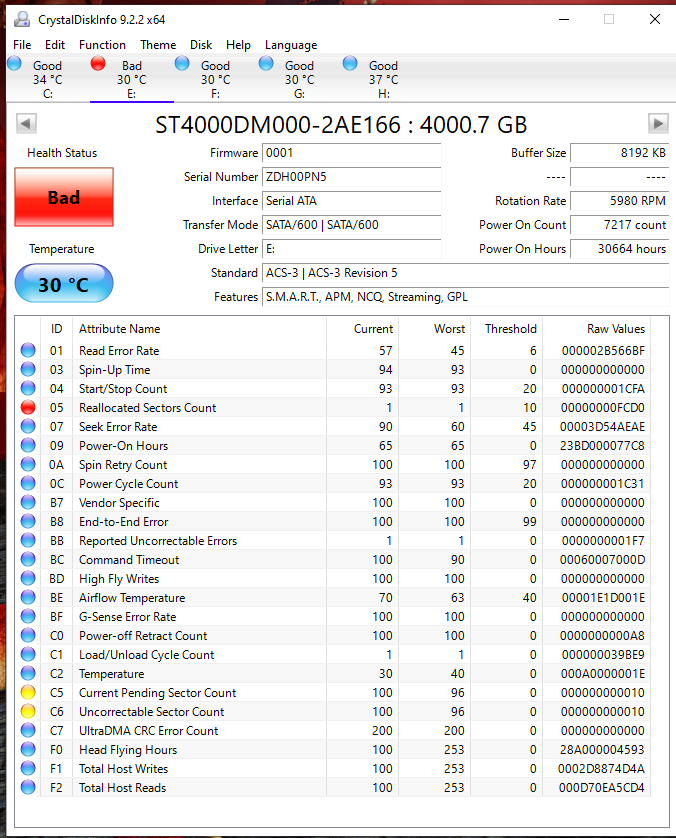This screenshot has height=838, width=676.
Task: Click blue status icon of Spin Retry Count
Action: [x=28, y=464]
